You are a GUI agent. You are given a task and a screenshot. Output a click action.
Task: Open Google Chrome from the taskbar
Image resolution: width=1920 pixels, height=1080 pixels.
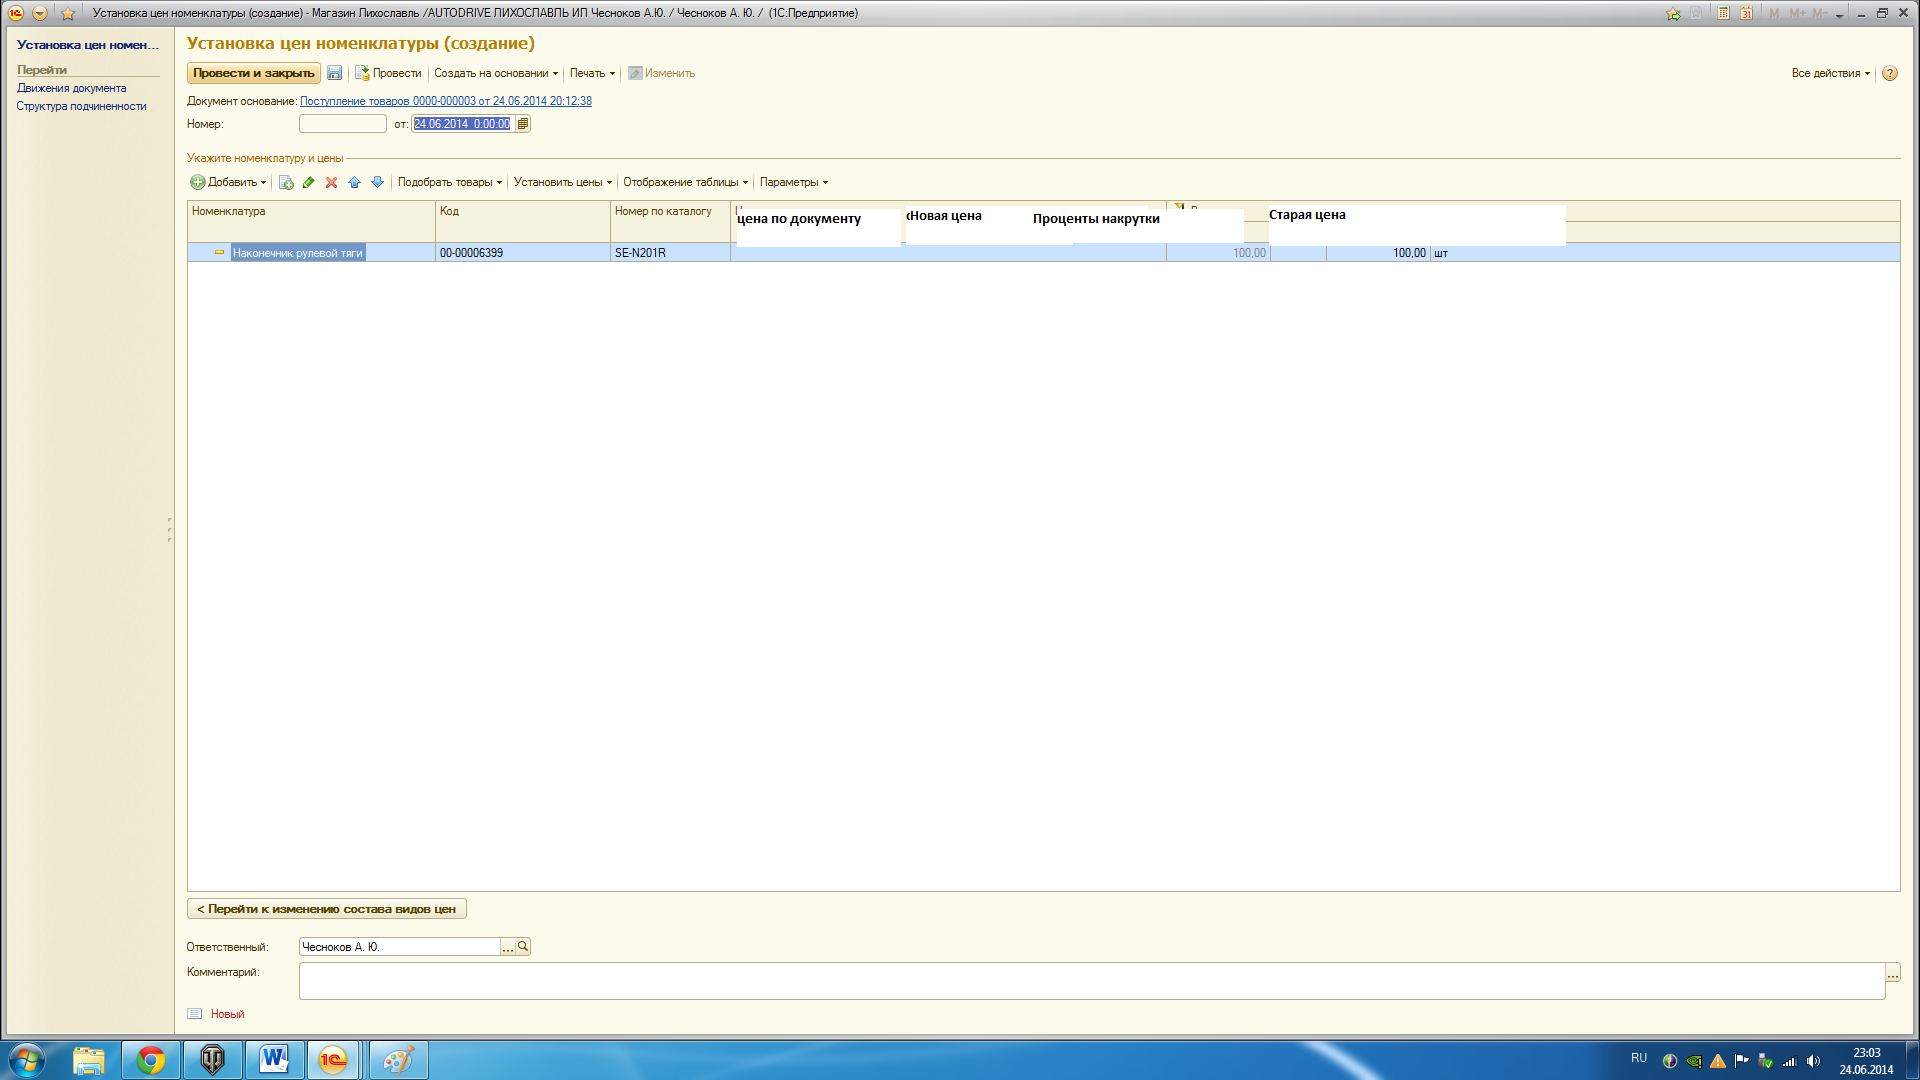pyautogui.click(x=151, y=1059)
